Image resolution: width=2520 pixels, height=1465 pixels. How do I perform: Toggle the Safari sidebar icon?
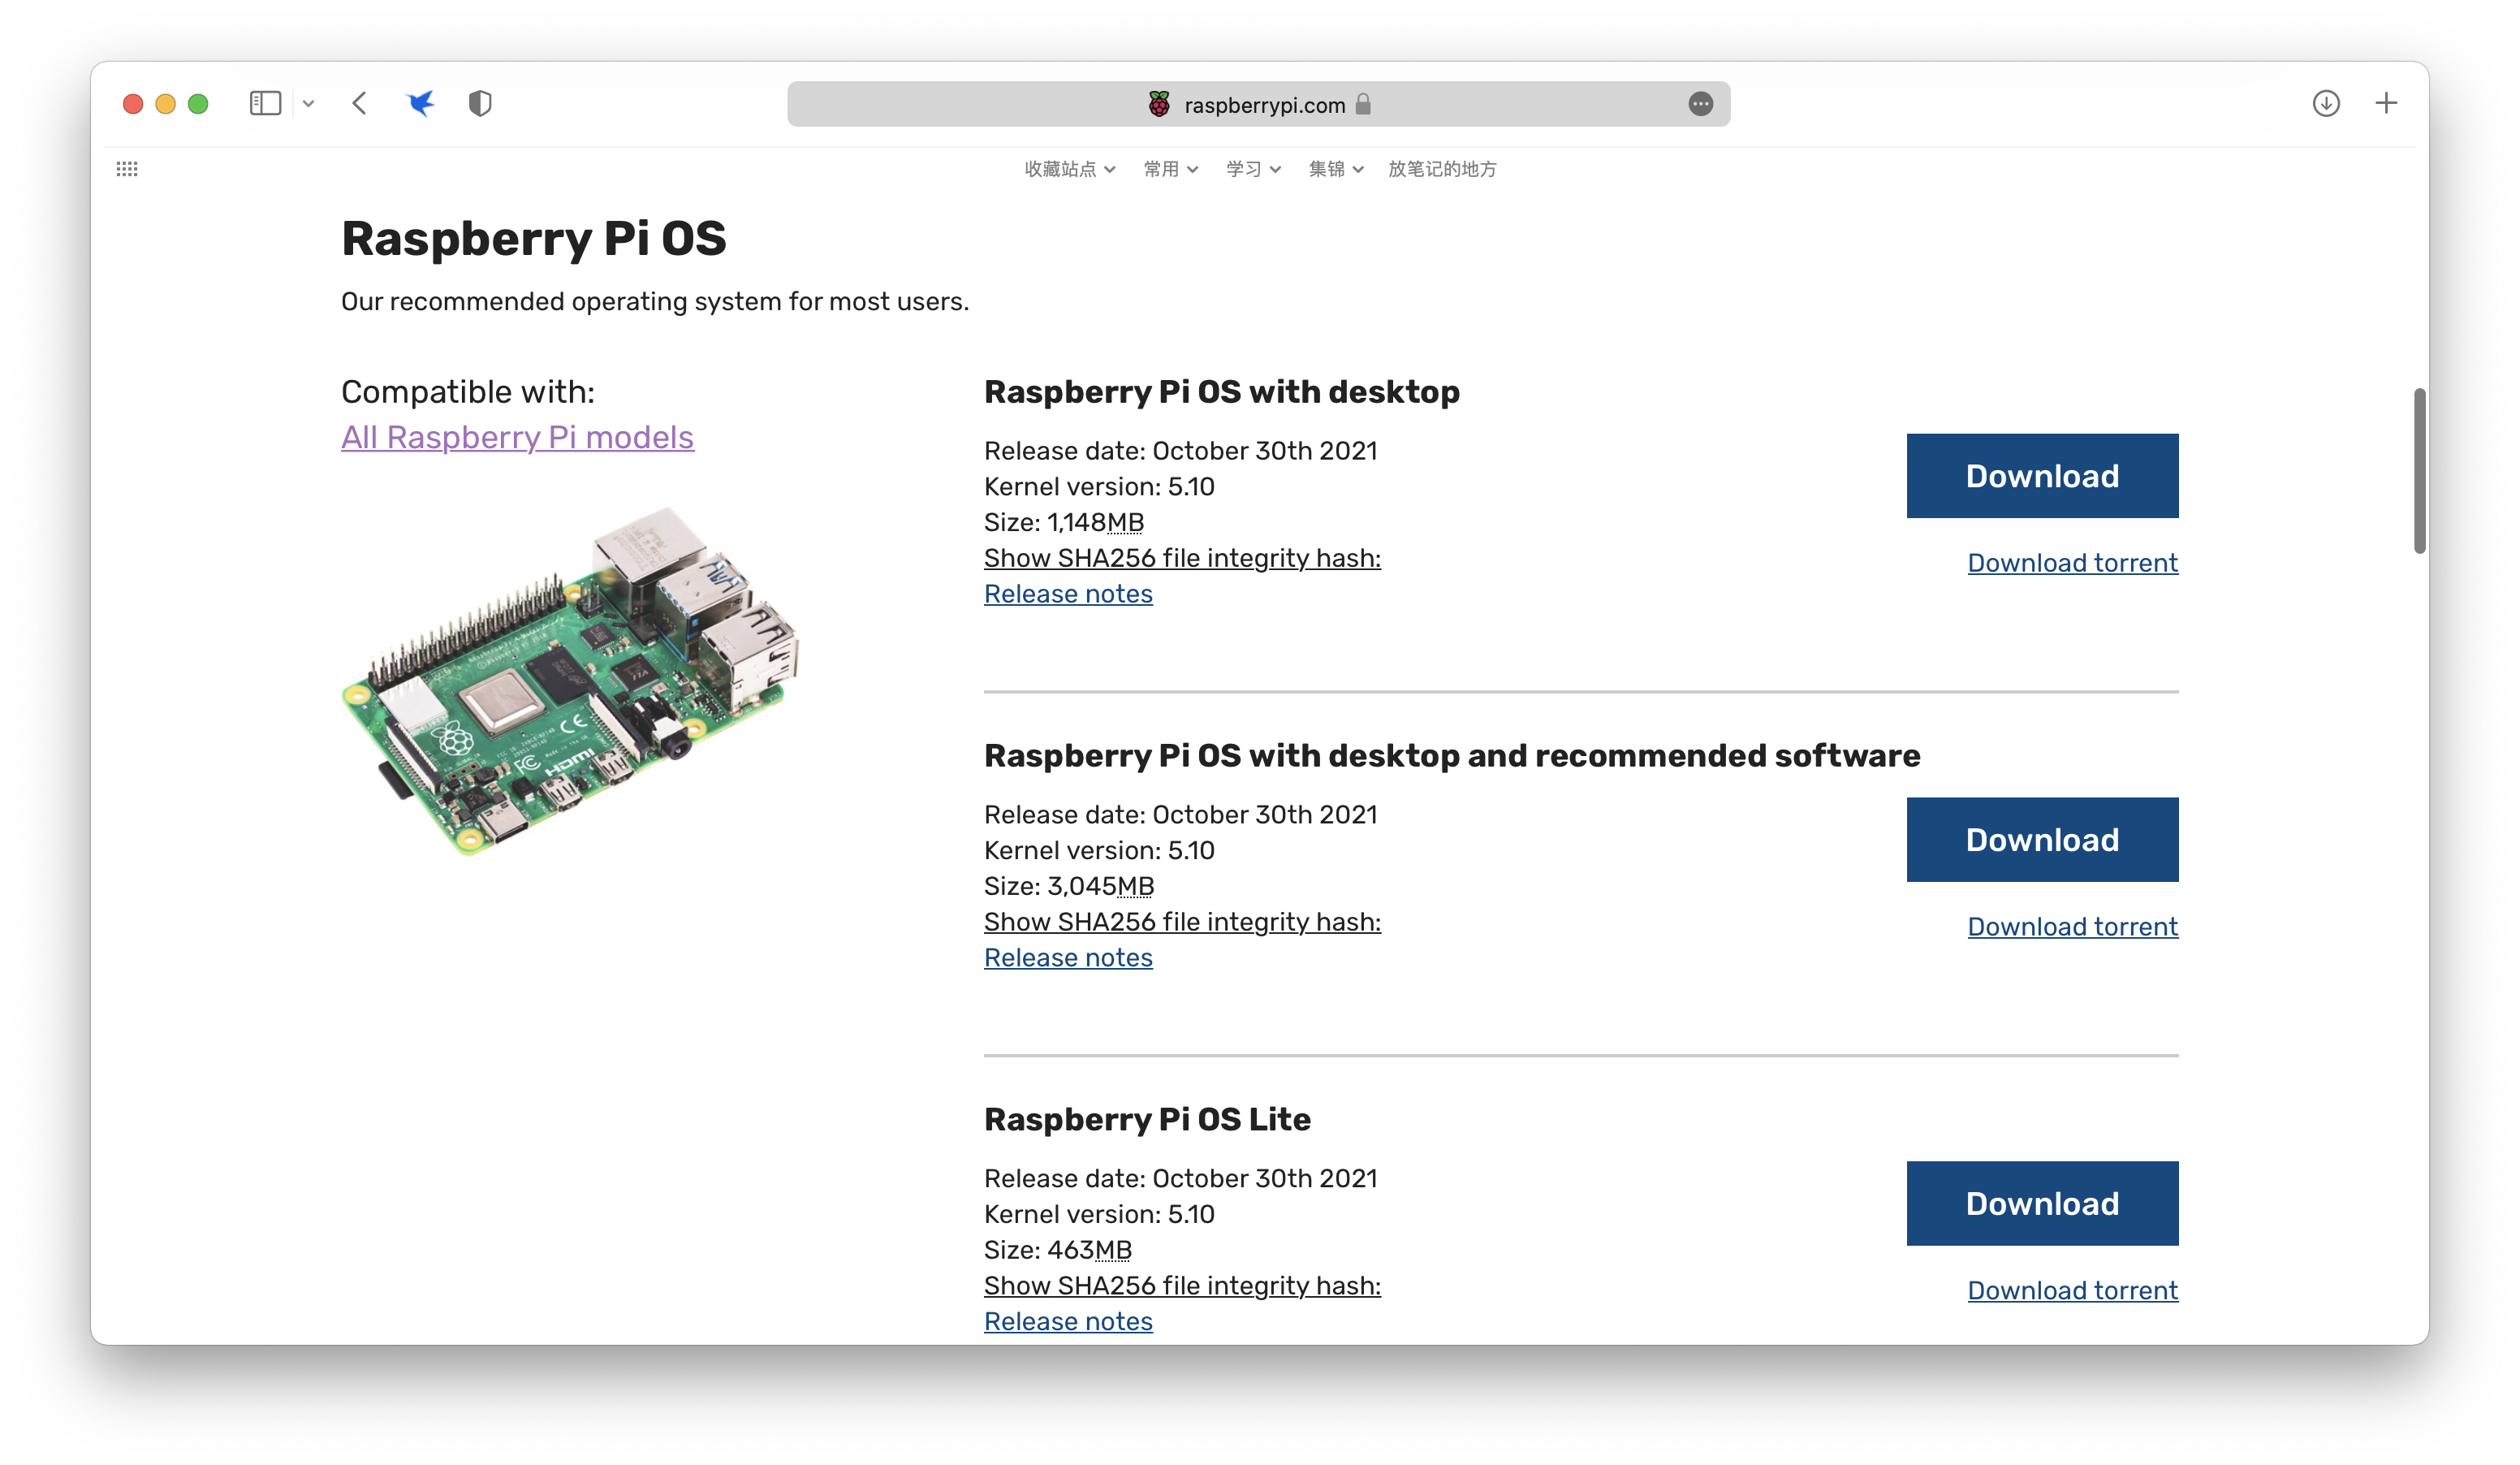pos(265,103)
